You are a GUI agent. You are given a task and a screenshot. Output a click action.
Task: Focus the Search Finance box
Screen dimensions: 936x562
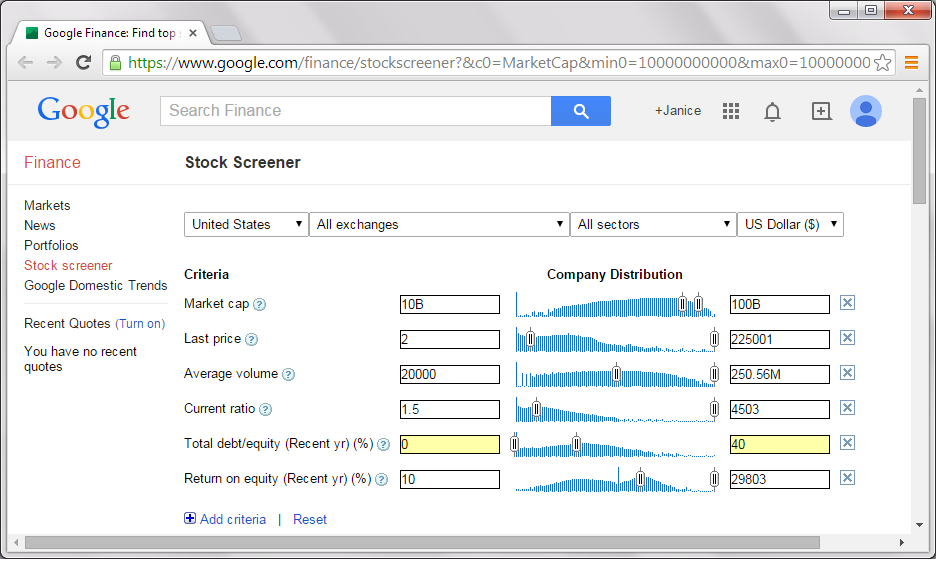tap(356, 111)
